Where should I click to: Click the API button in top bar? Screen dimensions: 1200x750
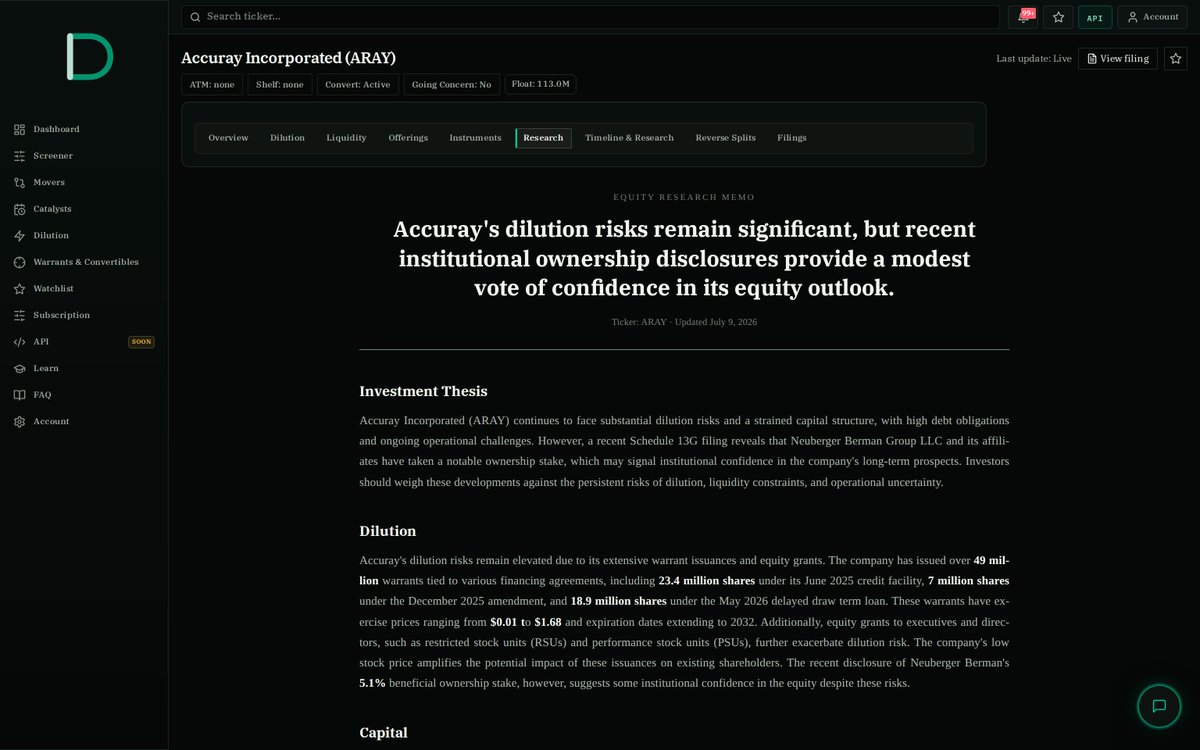pyautogui.click(x=1095, y=17)
